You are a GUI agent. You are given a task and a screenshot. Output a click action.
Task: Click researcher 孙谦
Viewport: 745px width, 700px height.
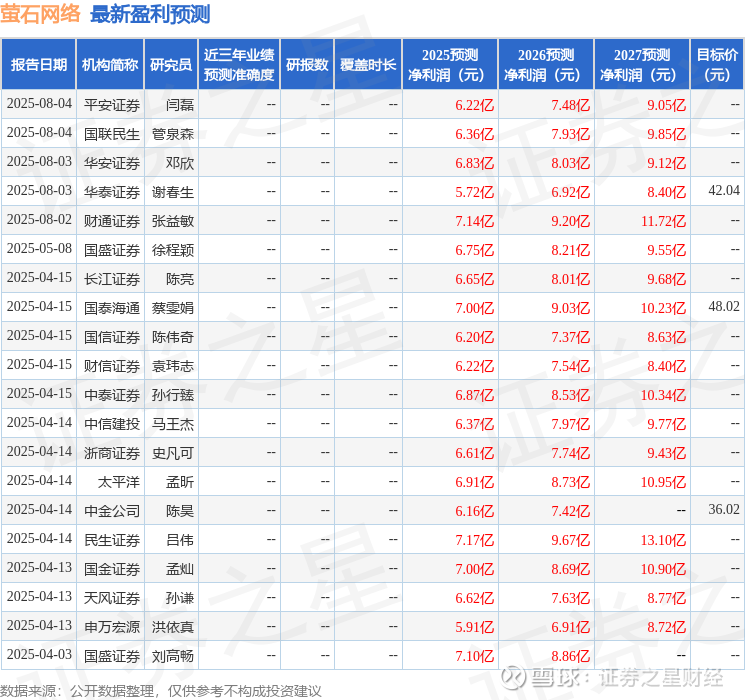click(x=180, y=598)
